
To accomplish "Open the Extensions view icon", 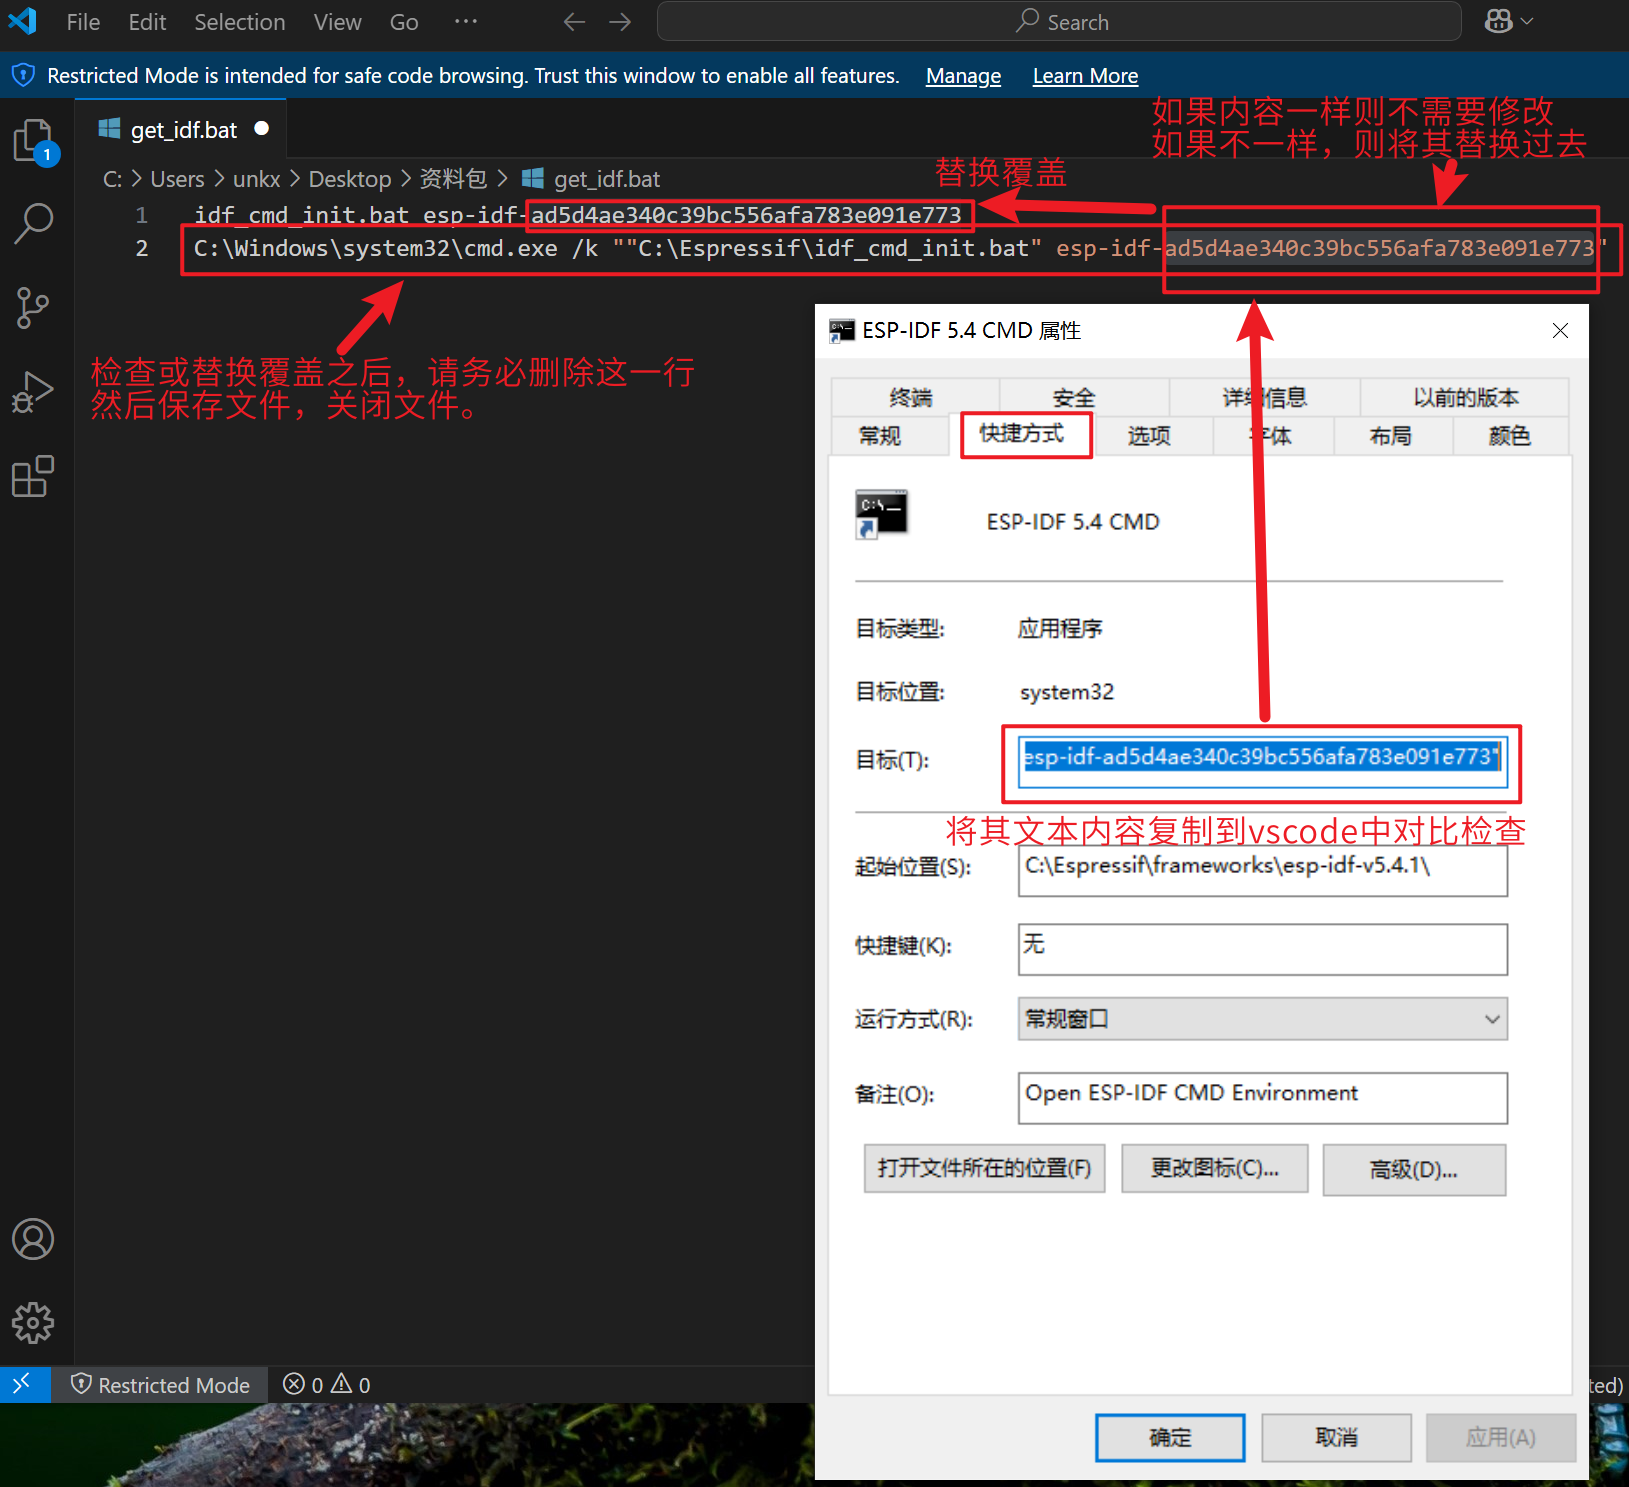I will [33, 476].
